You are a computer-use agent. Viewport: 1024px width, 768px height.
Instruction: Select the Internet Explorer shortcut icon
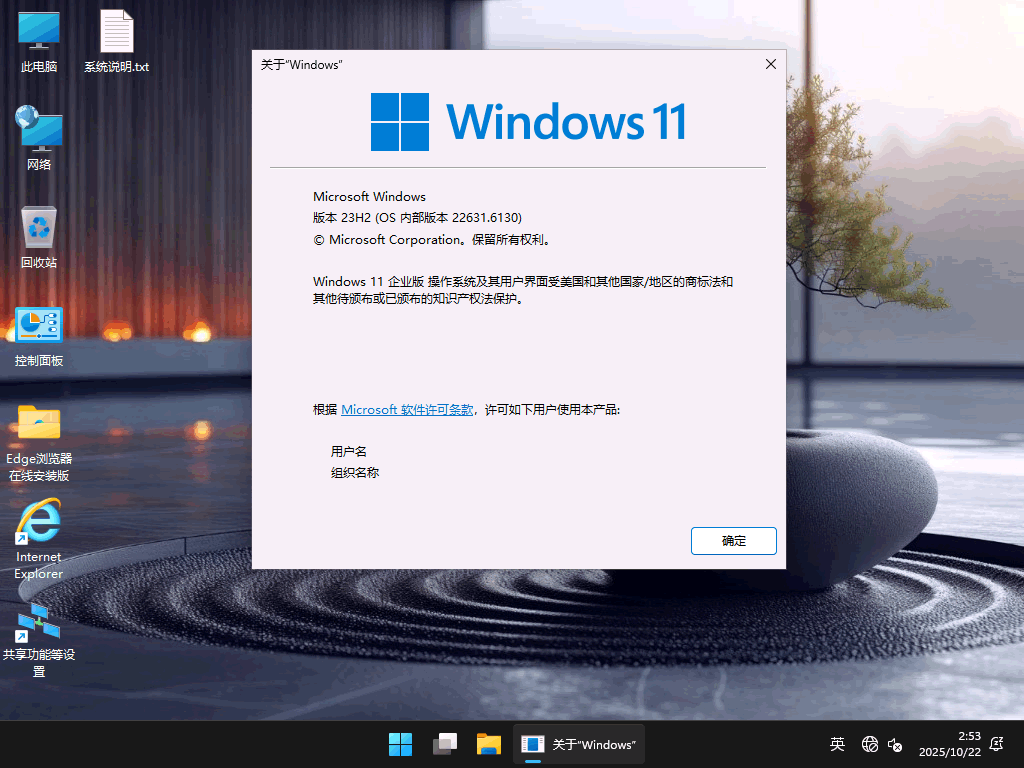[x=39, y=539]
